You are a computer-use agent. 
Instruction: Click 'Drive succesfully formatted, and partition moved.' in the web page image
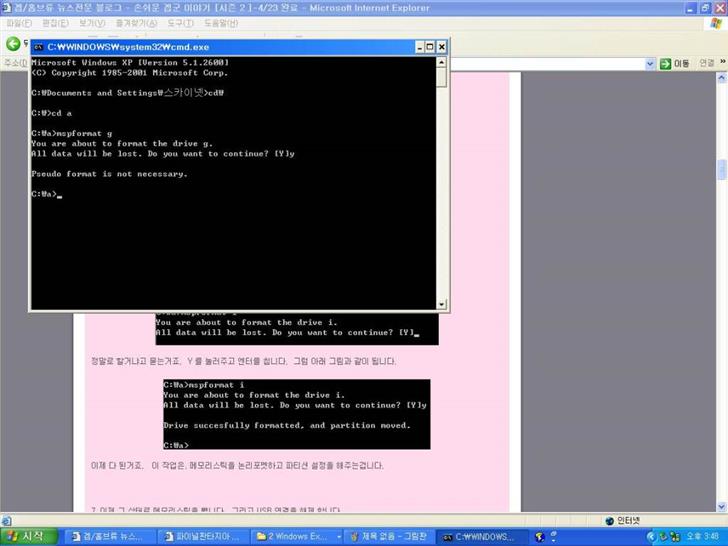coord(287,425)
